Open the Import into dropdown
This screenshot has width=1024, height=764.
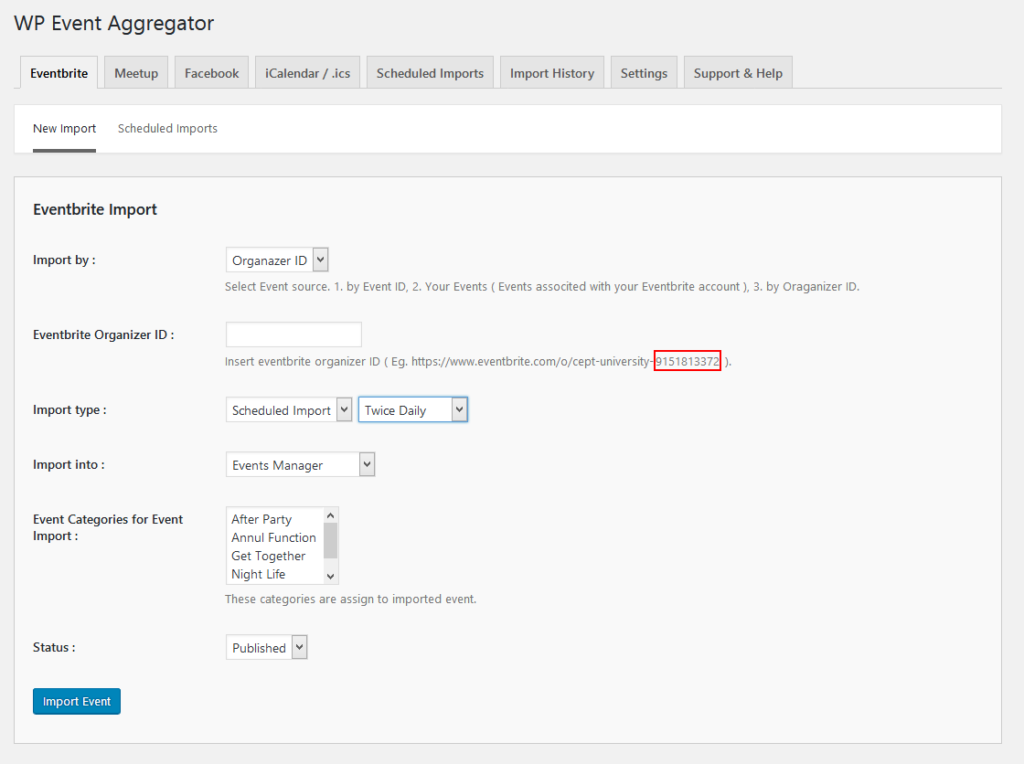(x=300, y=464)
